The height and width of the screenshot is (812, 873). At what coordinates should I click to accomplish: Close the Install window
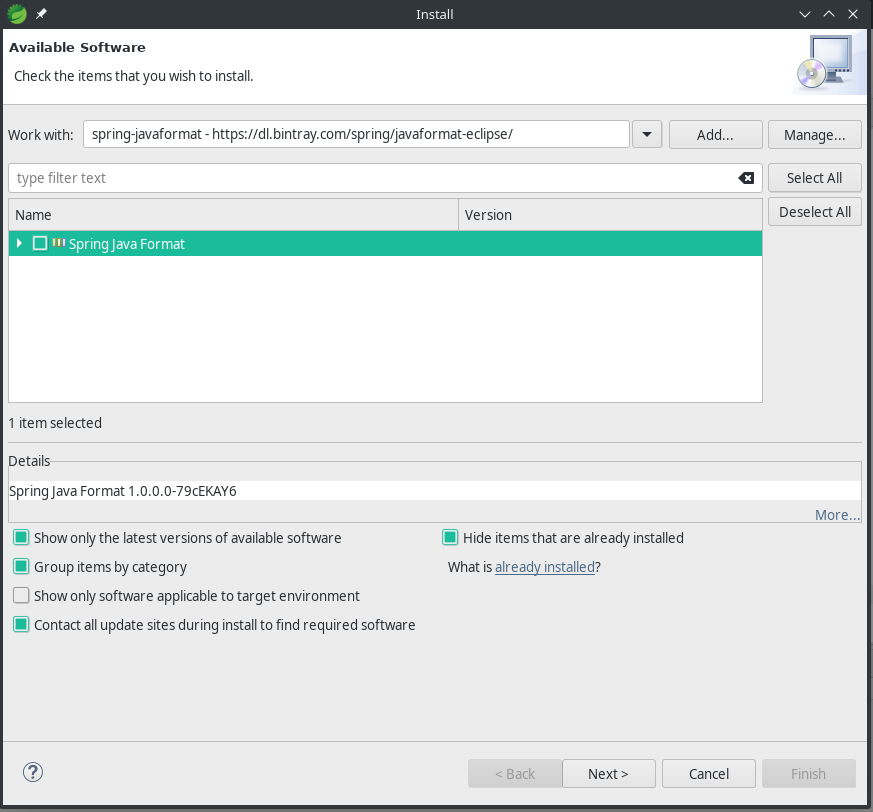tap(852, 14)
